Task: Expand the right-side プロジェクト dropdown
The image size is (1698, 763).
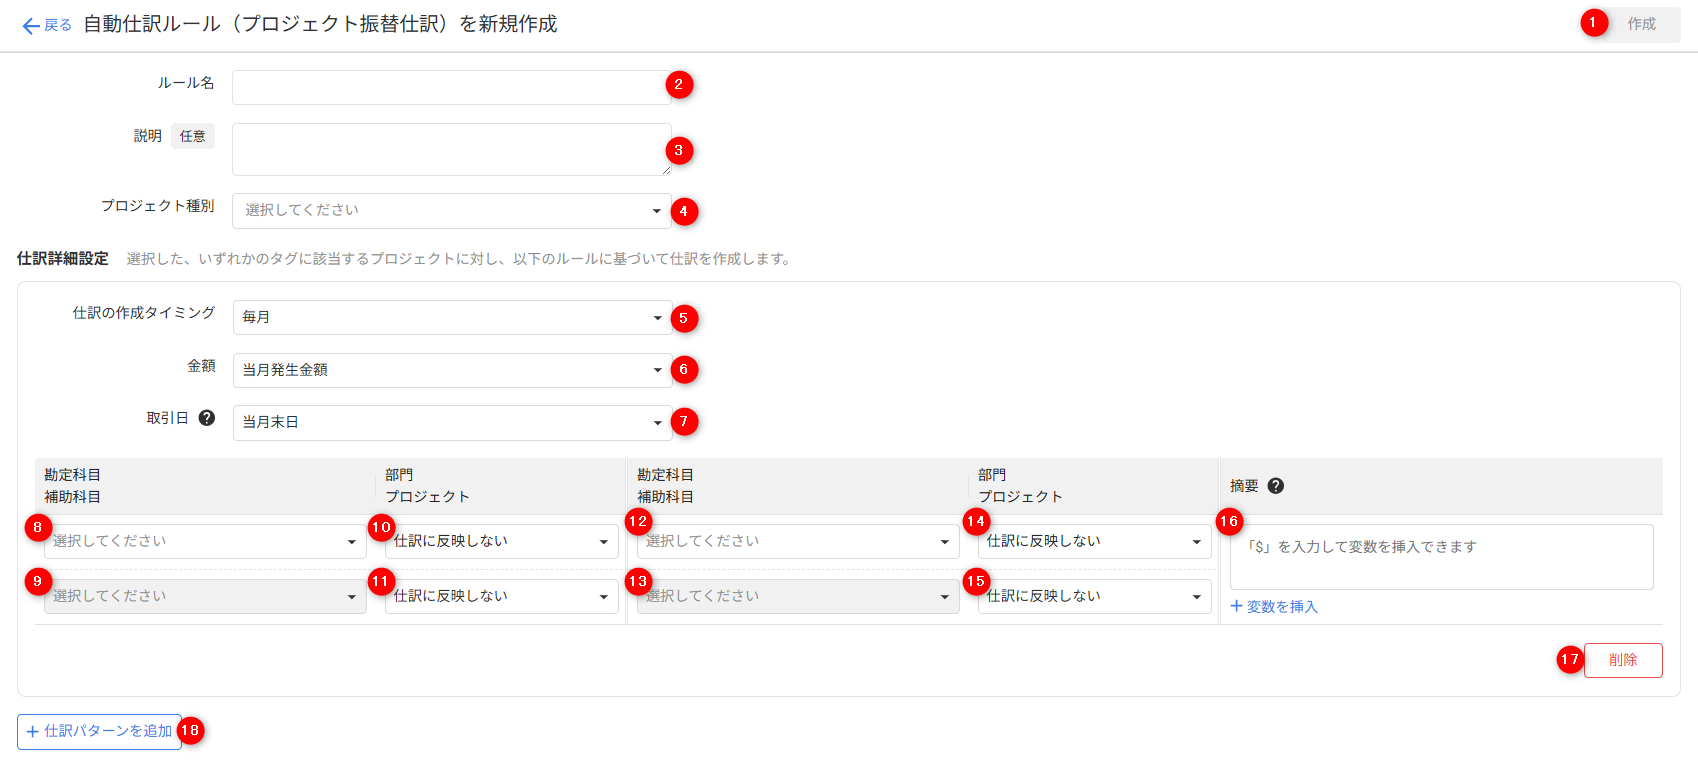Action: pos(1095,597)
